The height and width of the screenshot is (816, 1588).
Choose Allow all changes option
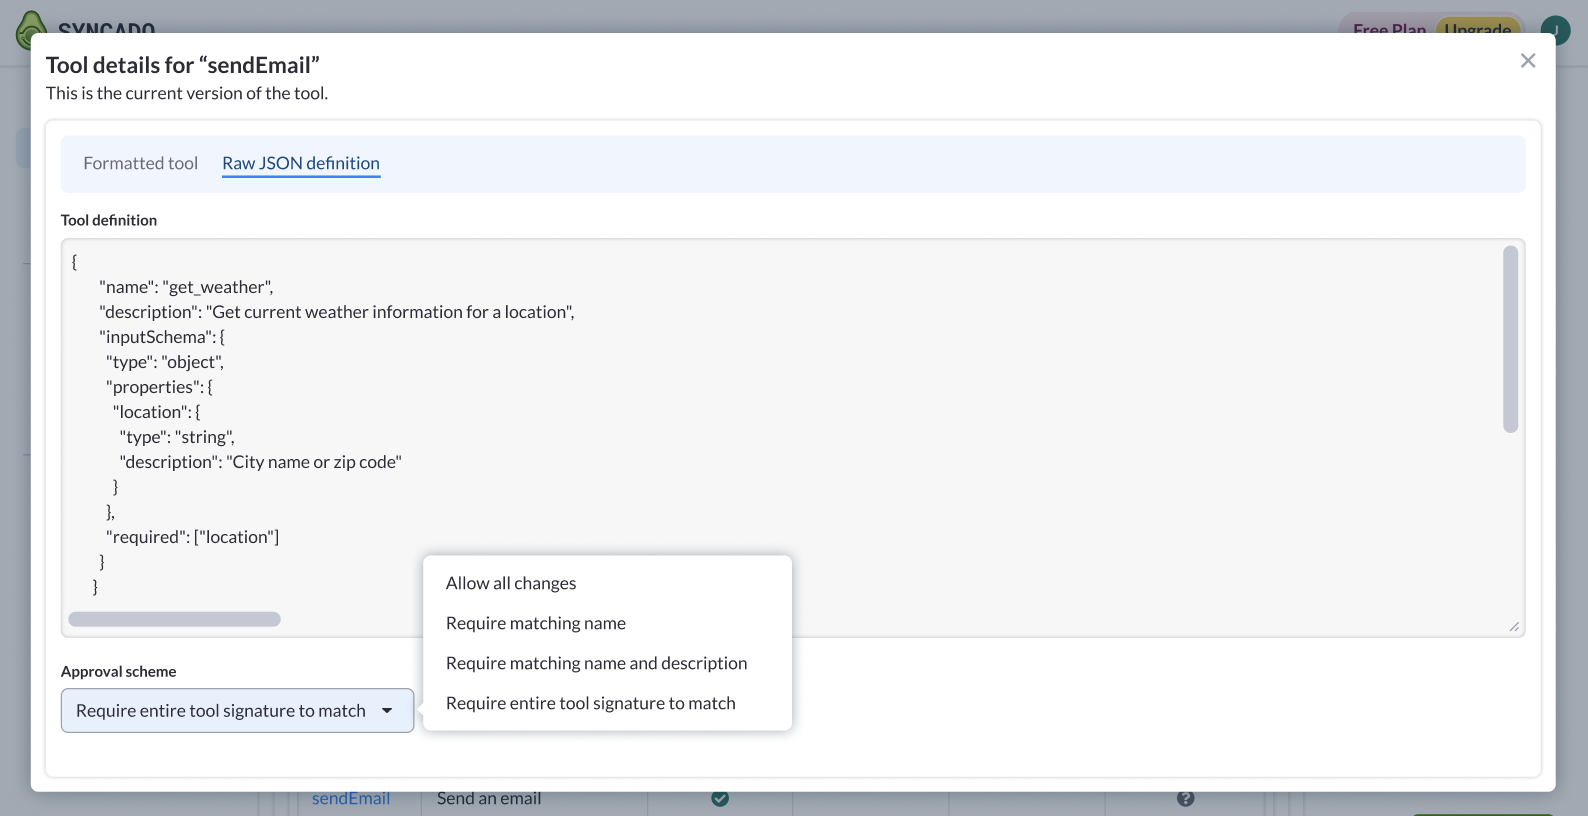(511, 583)
